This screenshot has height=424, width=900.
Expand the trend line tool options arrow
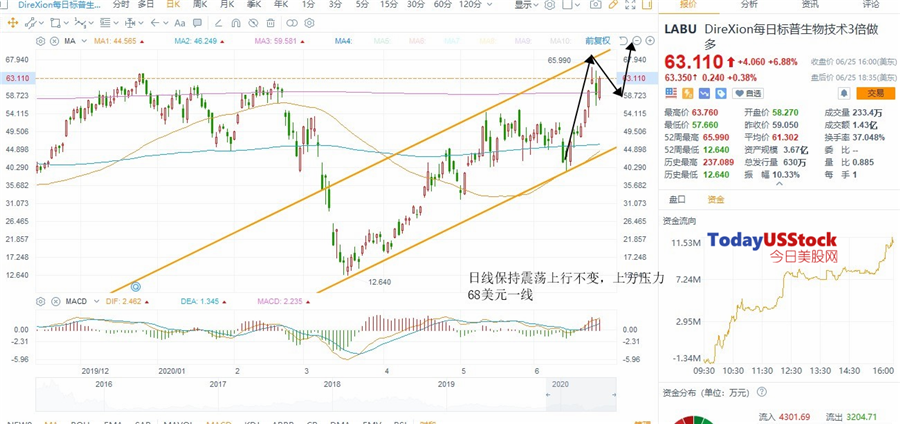42,24
